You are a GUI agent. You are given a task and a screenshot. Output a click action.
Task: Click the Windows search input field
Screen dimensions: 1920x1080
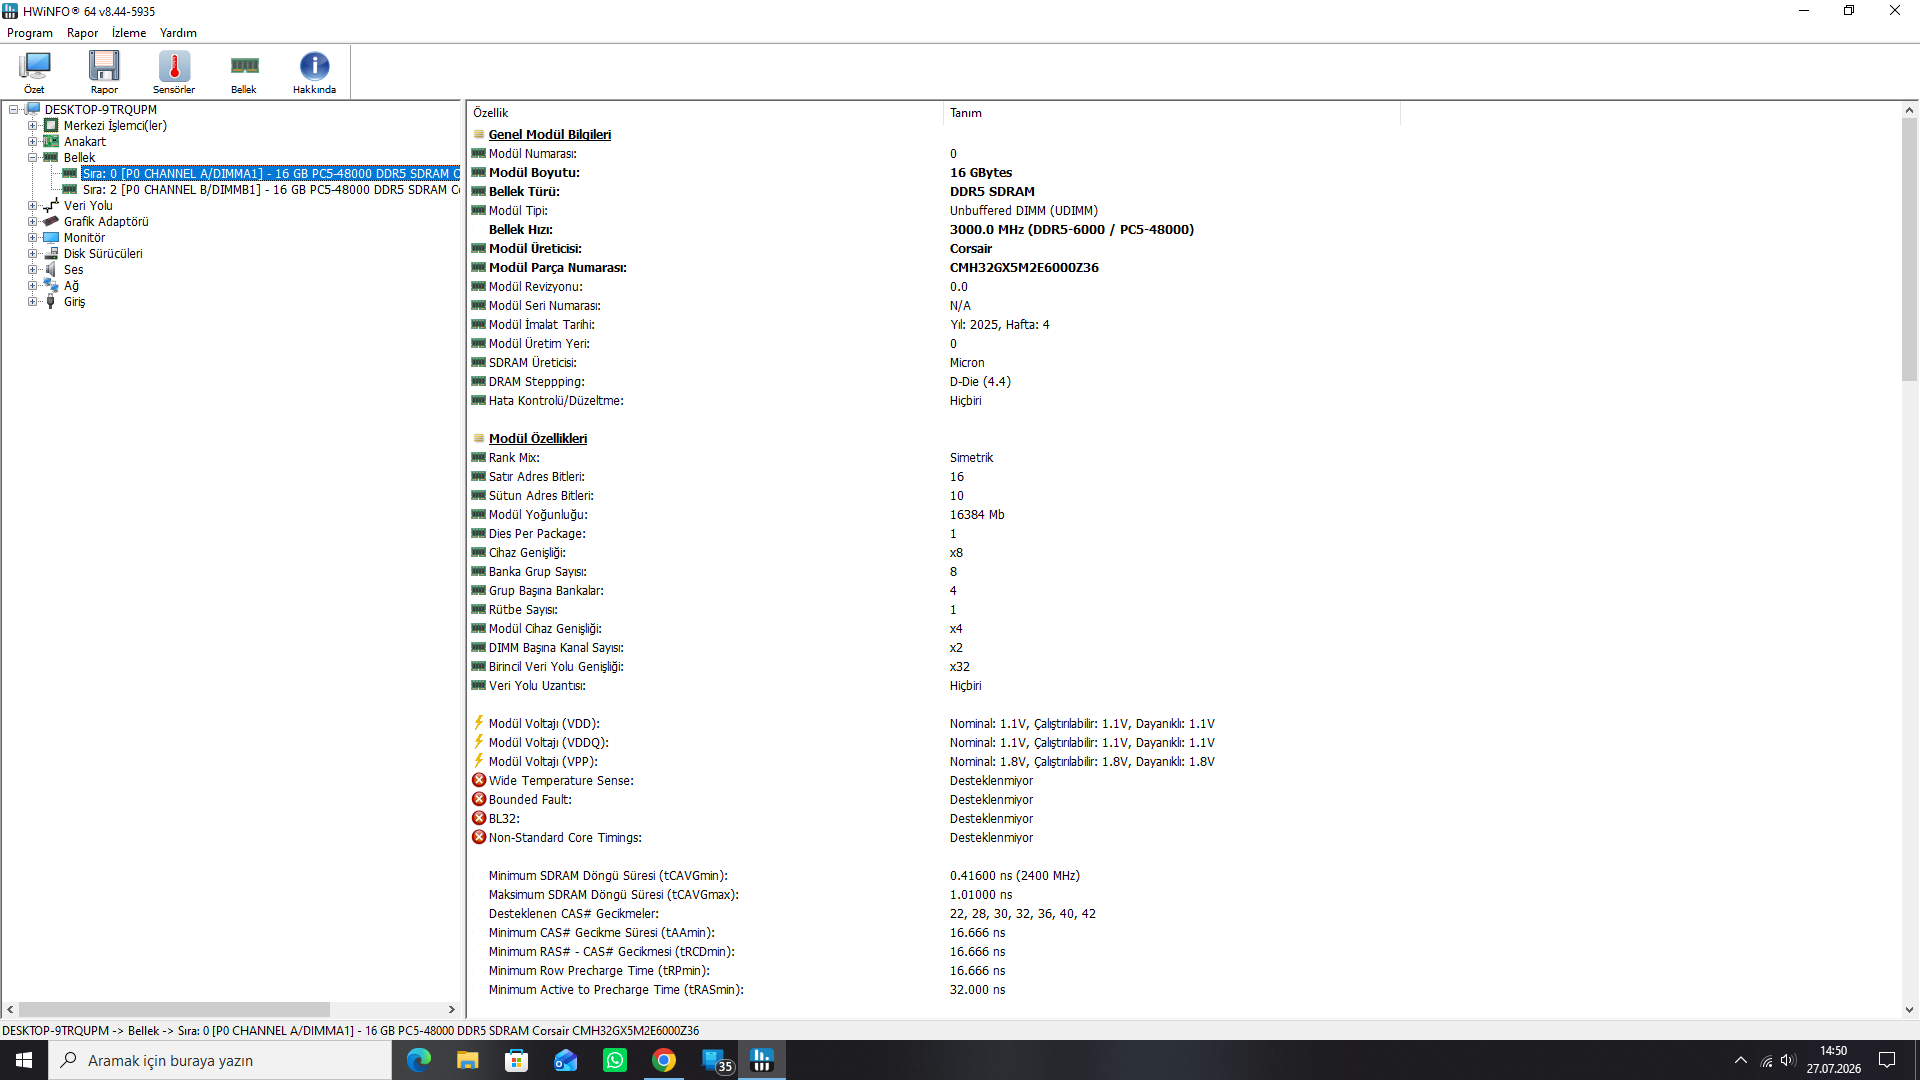(220, 1060)
